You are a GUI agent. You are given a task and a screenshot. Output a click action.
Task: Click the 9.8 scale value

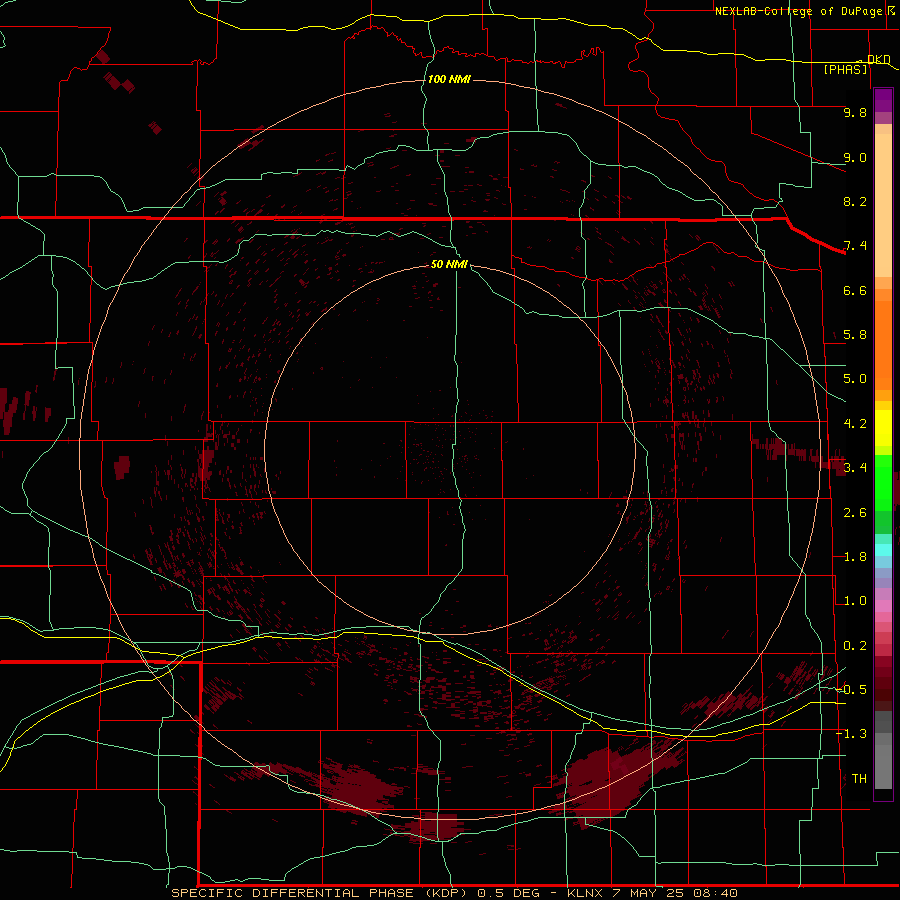(x=855, y=112)
